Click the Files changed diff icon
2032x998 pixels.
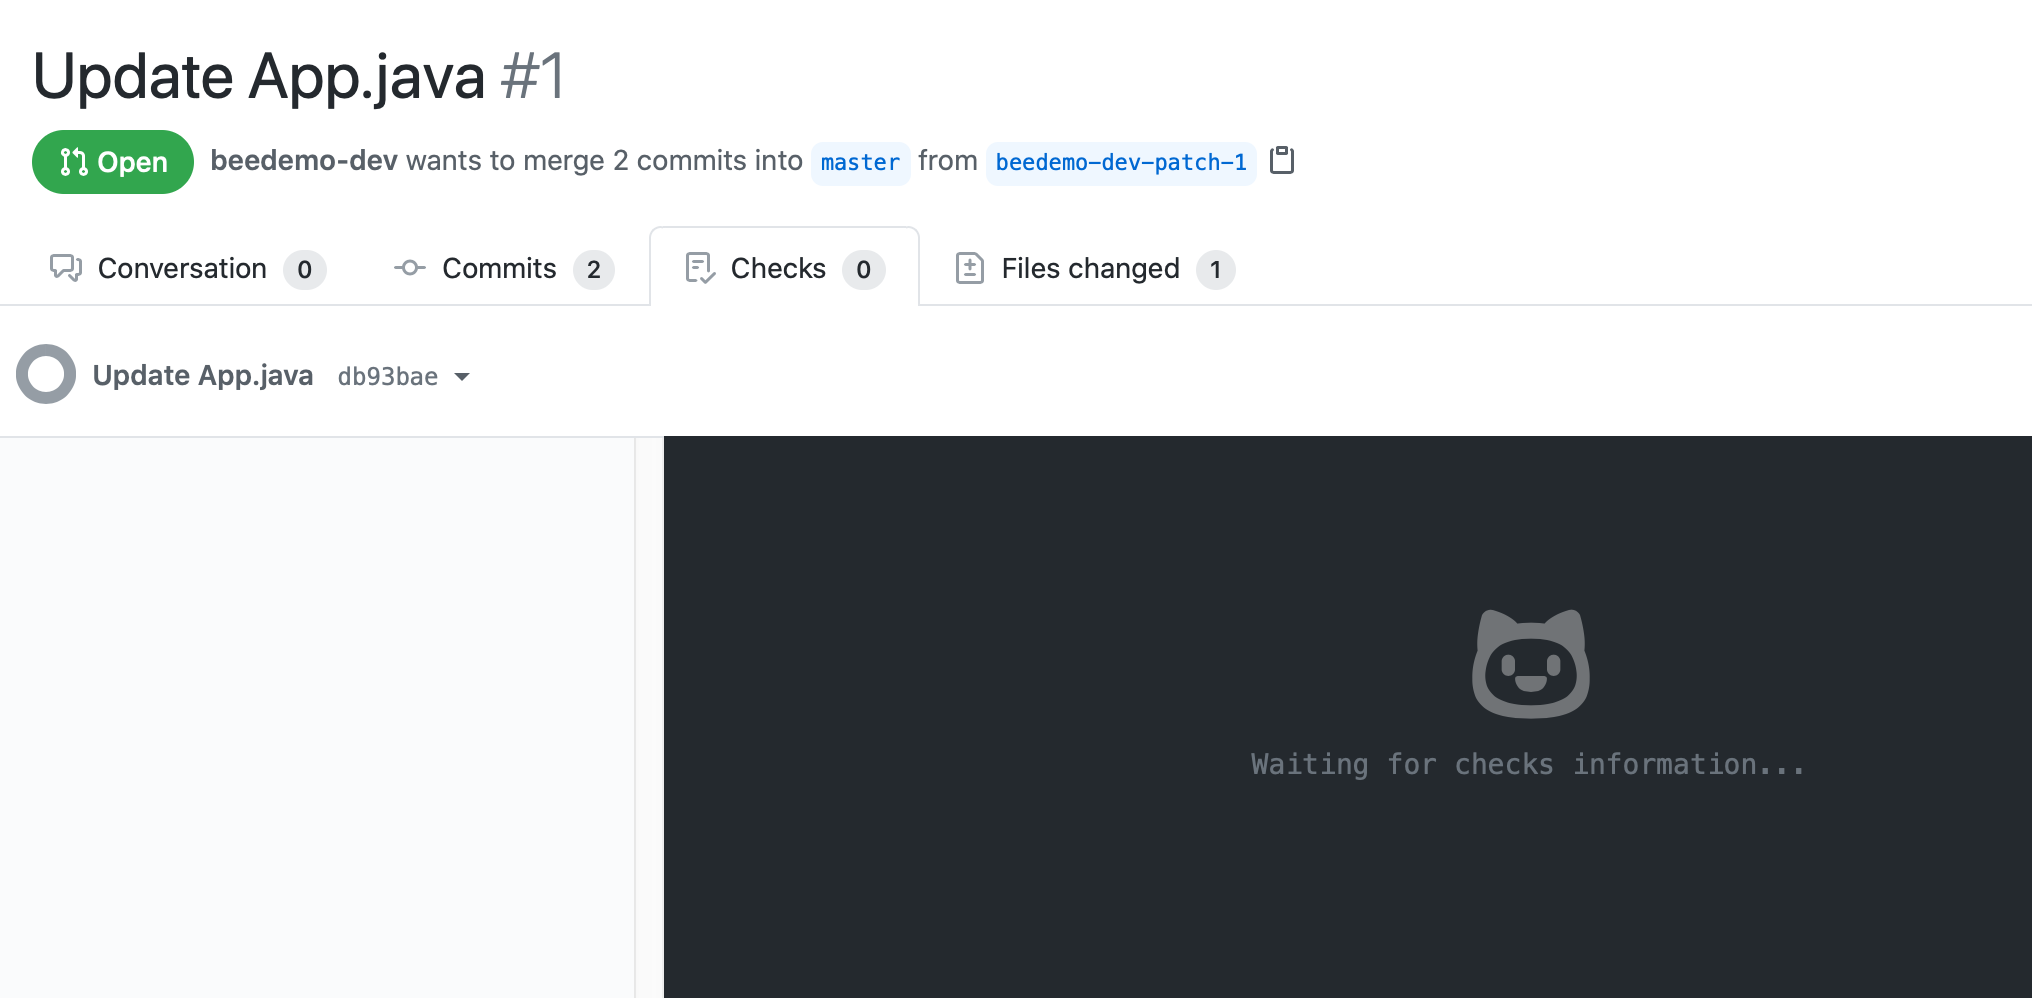click(x=969, y=268)
